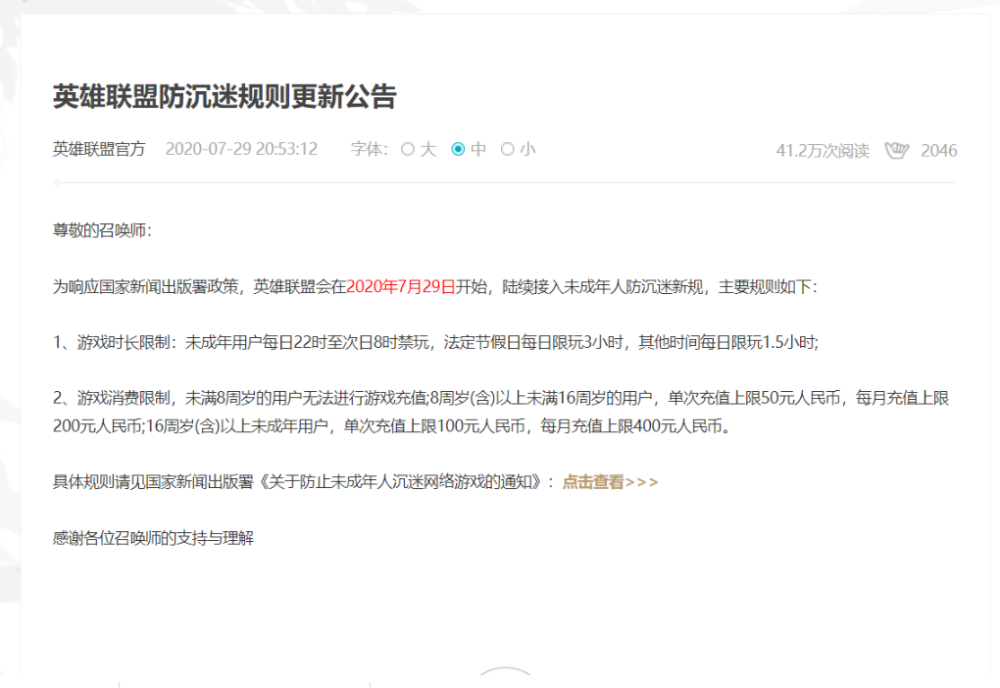Click the timestamp 2020-07-29 20:53:12
The height and width of the screenshot is (688, 1000).
pos(242,149)
